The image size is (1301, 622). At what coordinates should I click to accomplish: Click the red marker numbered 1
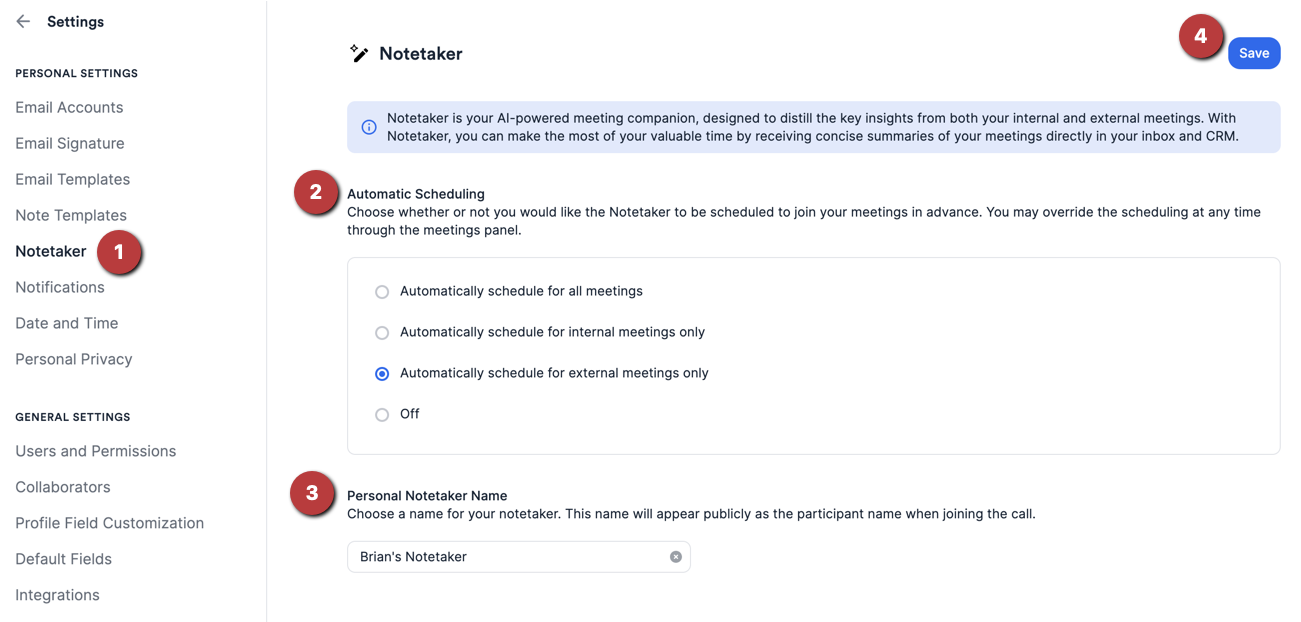pos(119,253)
